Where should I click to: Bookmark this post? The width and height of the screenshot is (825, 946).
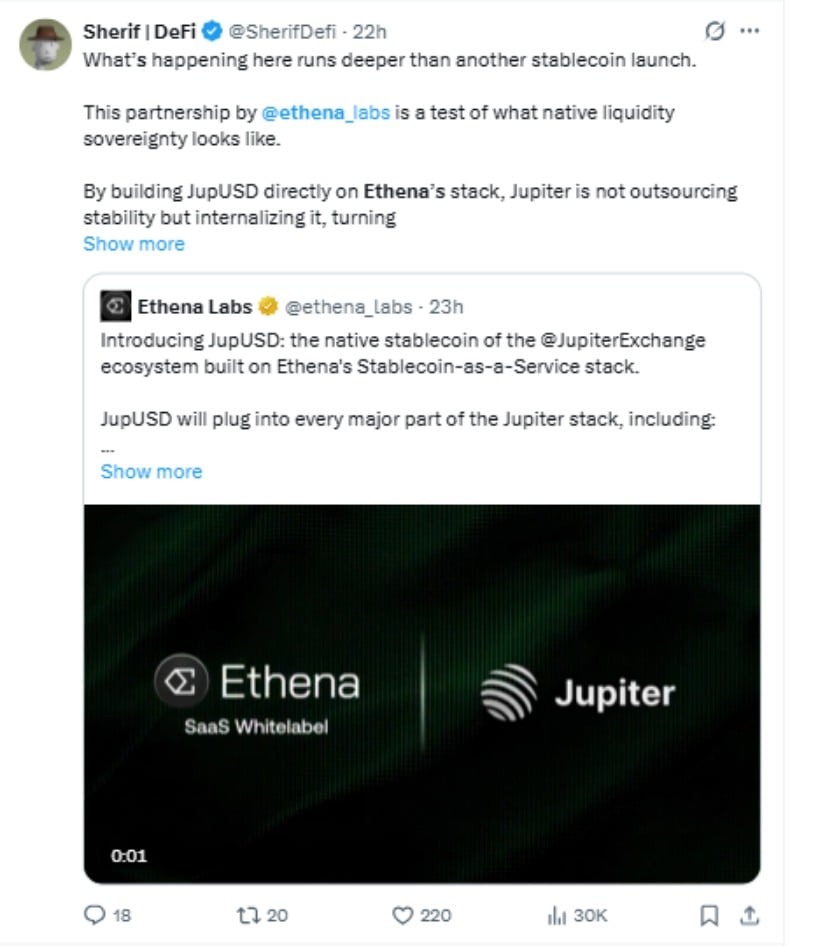pos(708,915)
